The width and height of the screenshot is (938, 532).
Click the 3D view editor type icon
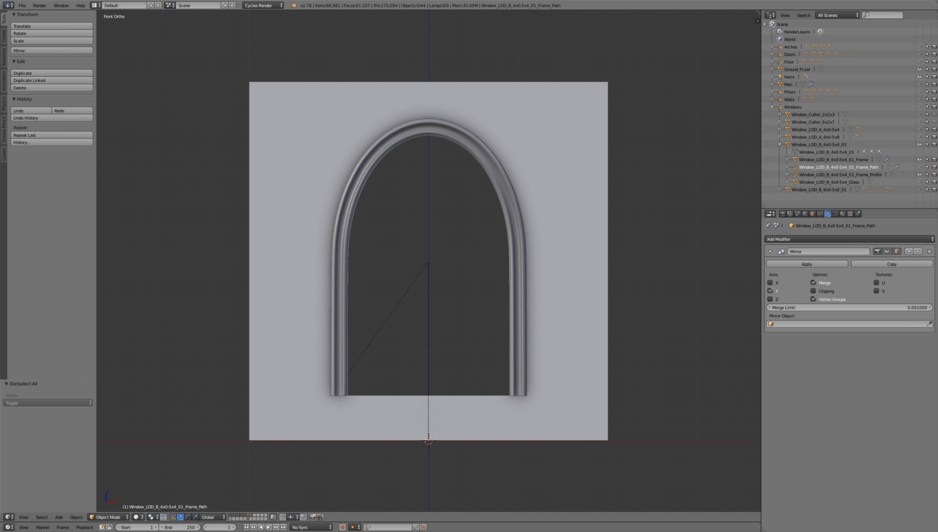[9, 517]
